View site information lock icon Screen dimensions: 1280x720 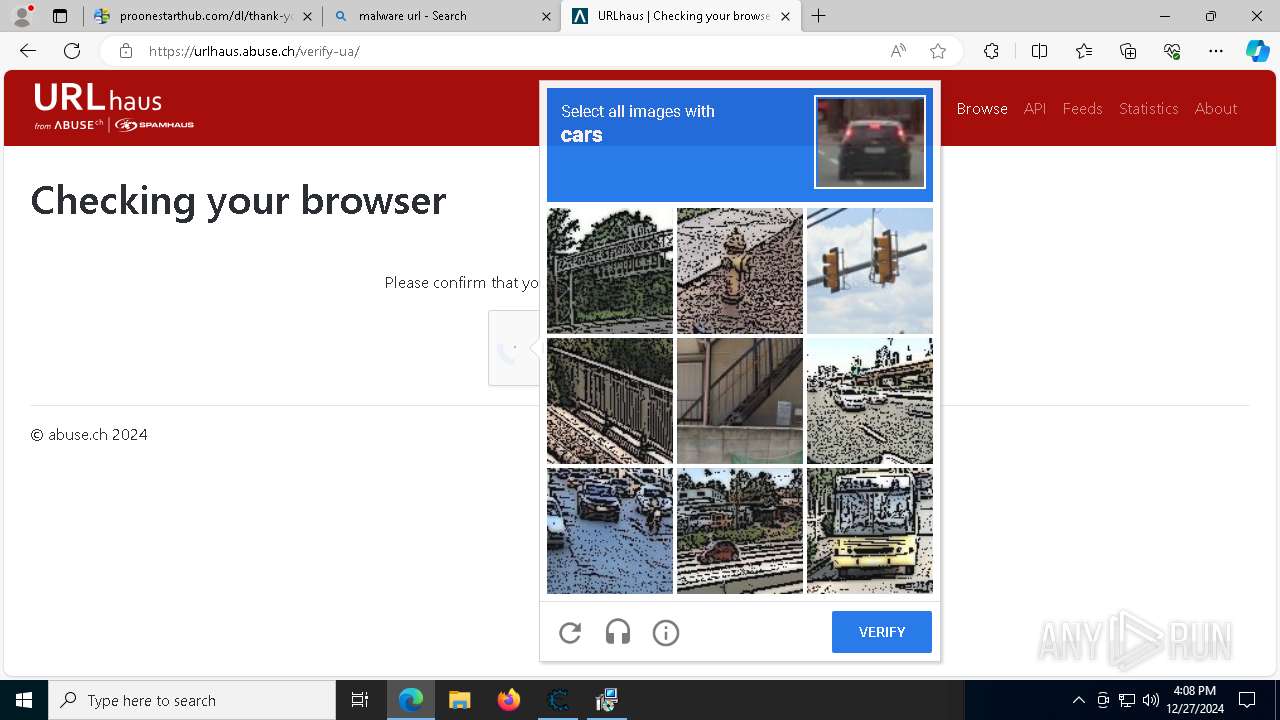point(125,51)
